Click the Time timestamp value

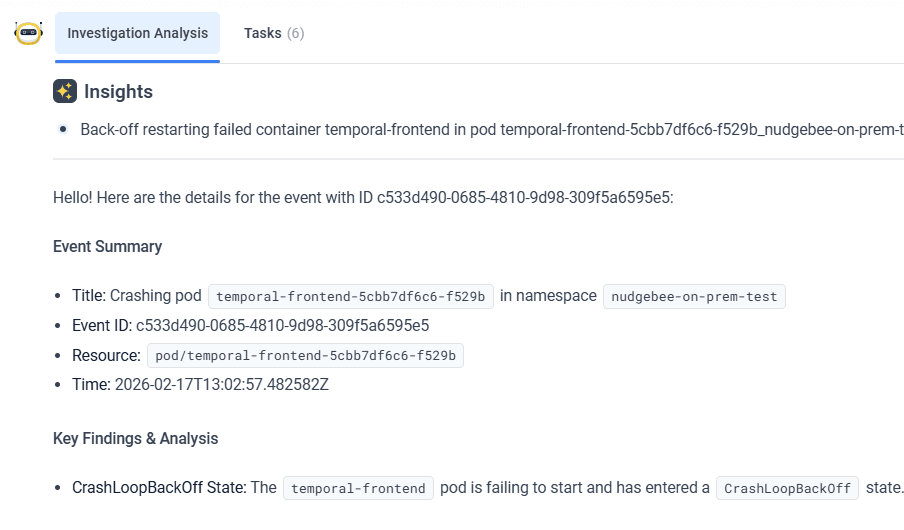221,384
